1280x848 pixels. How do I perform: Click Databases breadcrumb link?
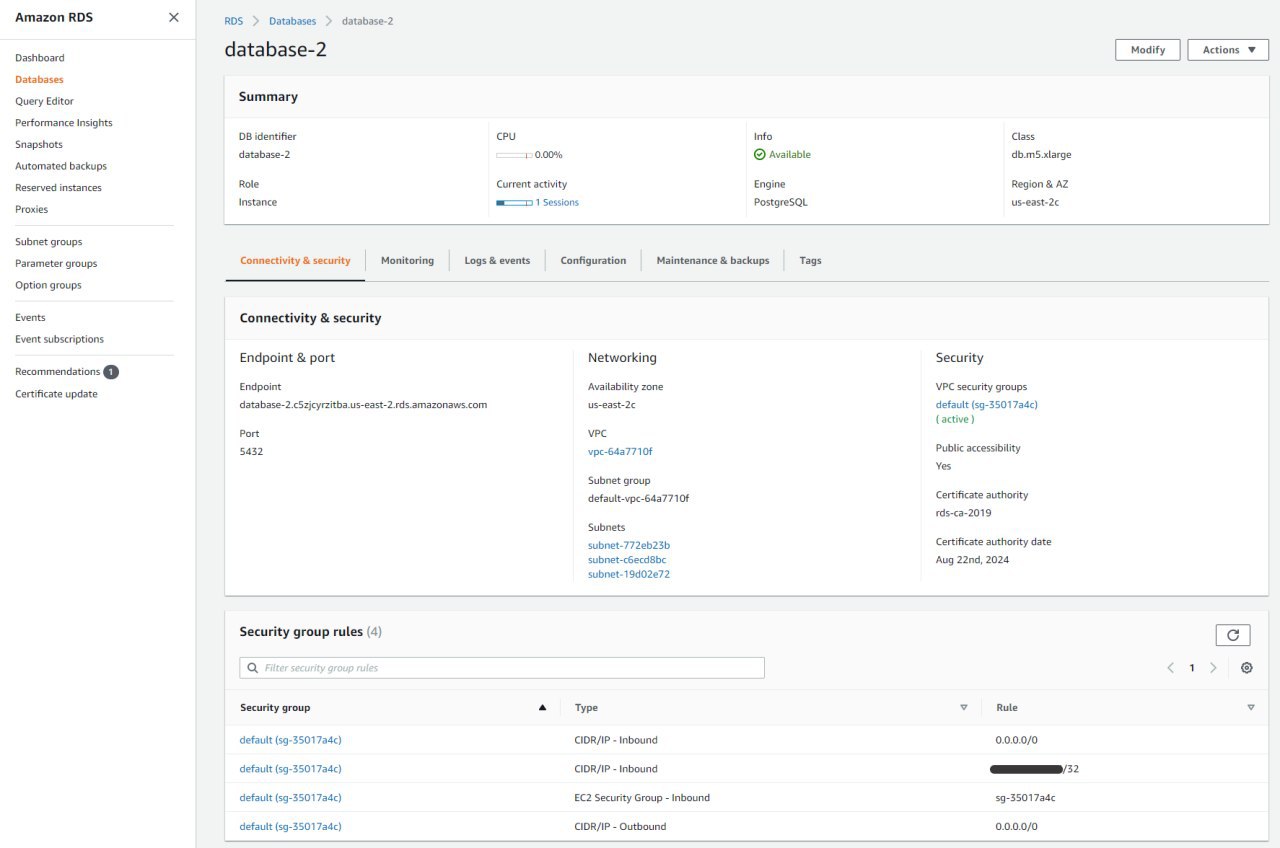292,21
